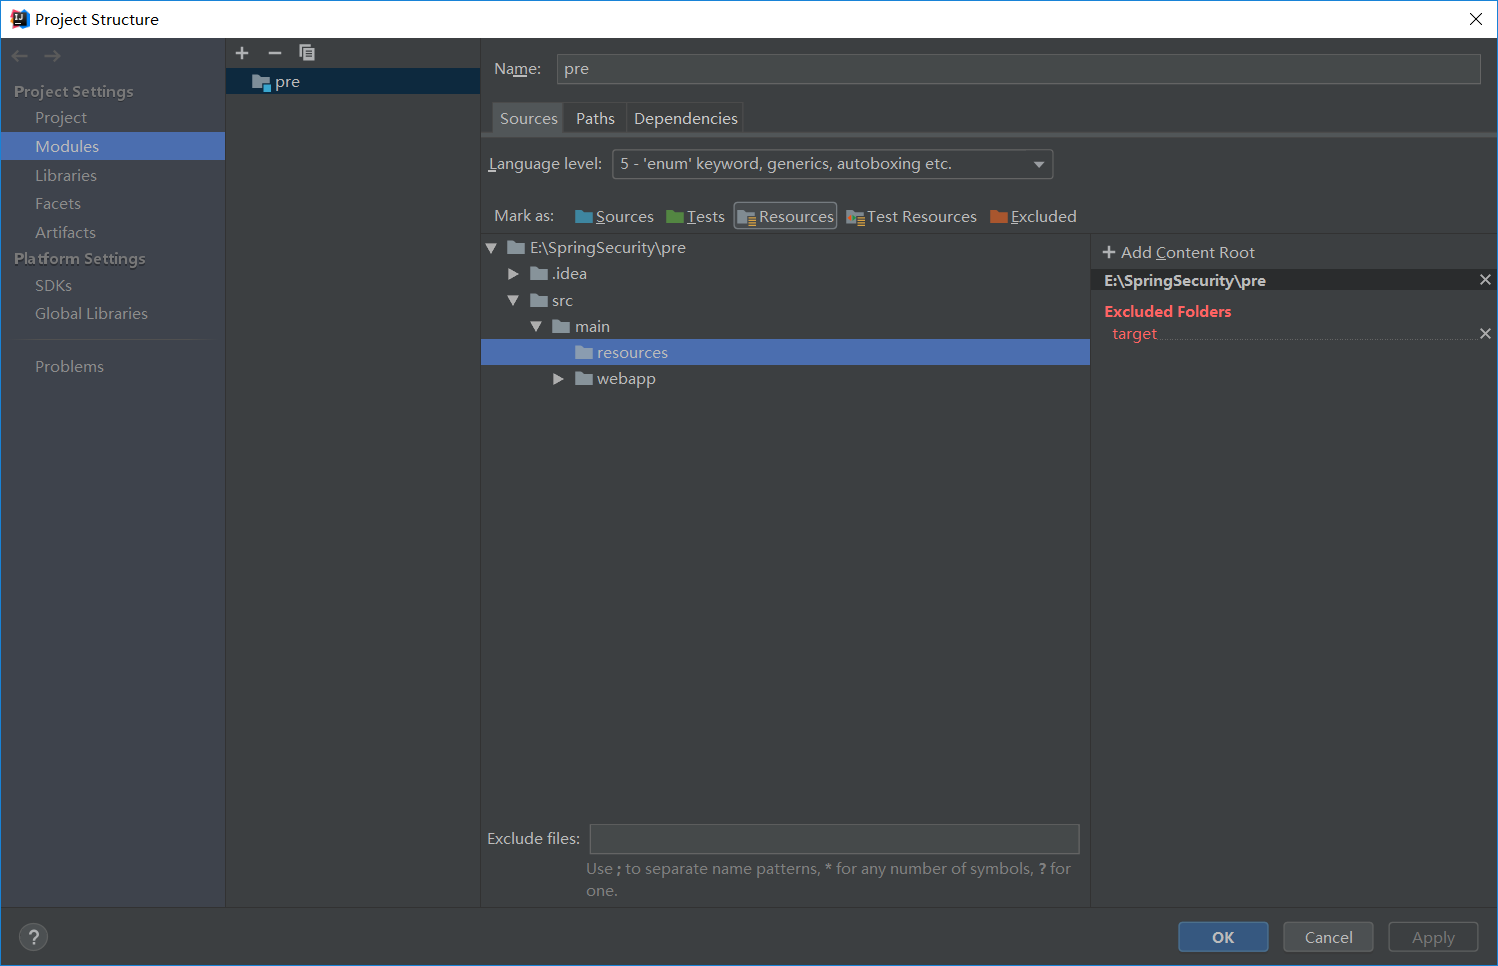Screen dimensions: 1498x966
Task: Toggle the Resources mark button
Action: point(785,215)
